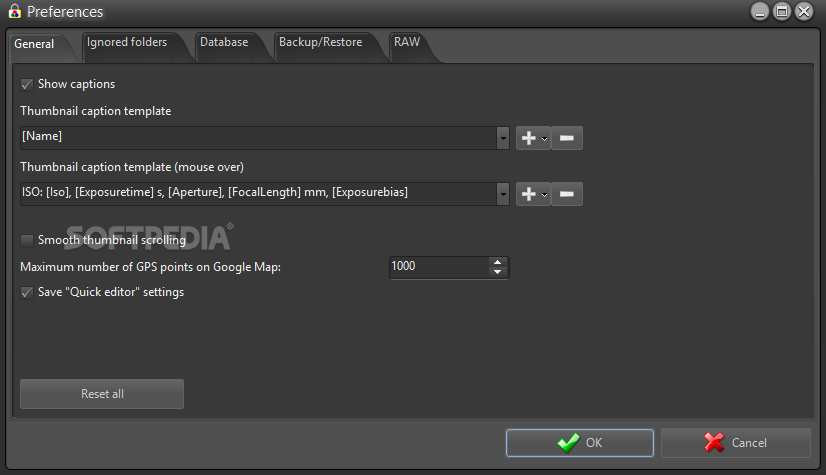Remove a field from the thumbnail caption template

[x=567, y=138]
